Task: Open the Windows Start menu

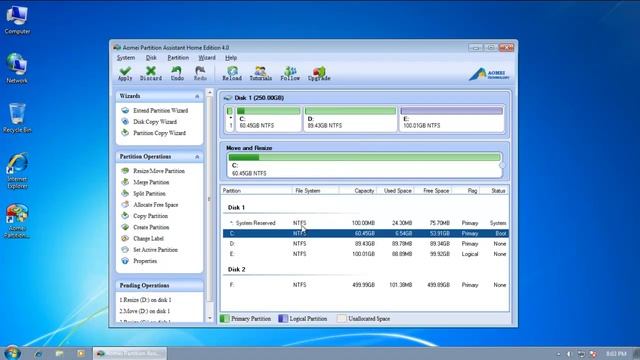Action: coord(12,353)
